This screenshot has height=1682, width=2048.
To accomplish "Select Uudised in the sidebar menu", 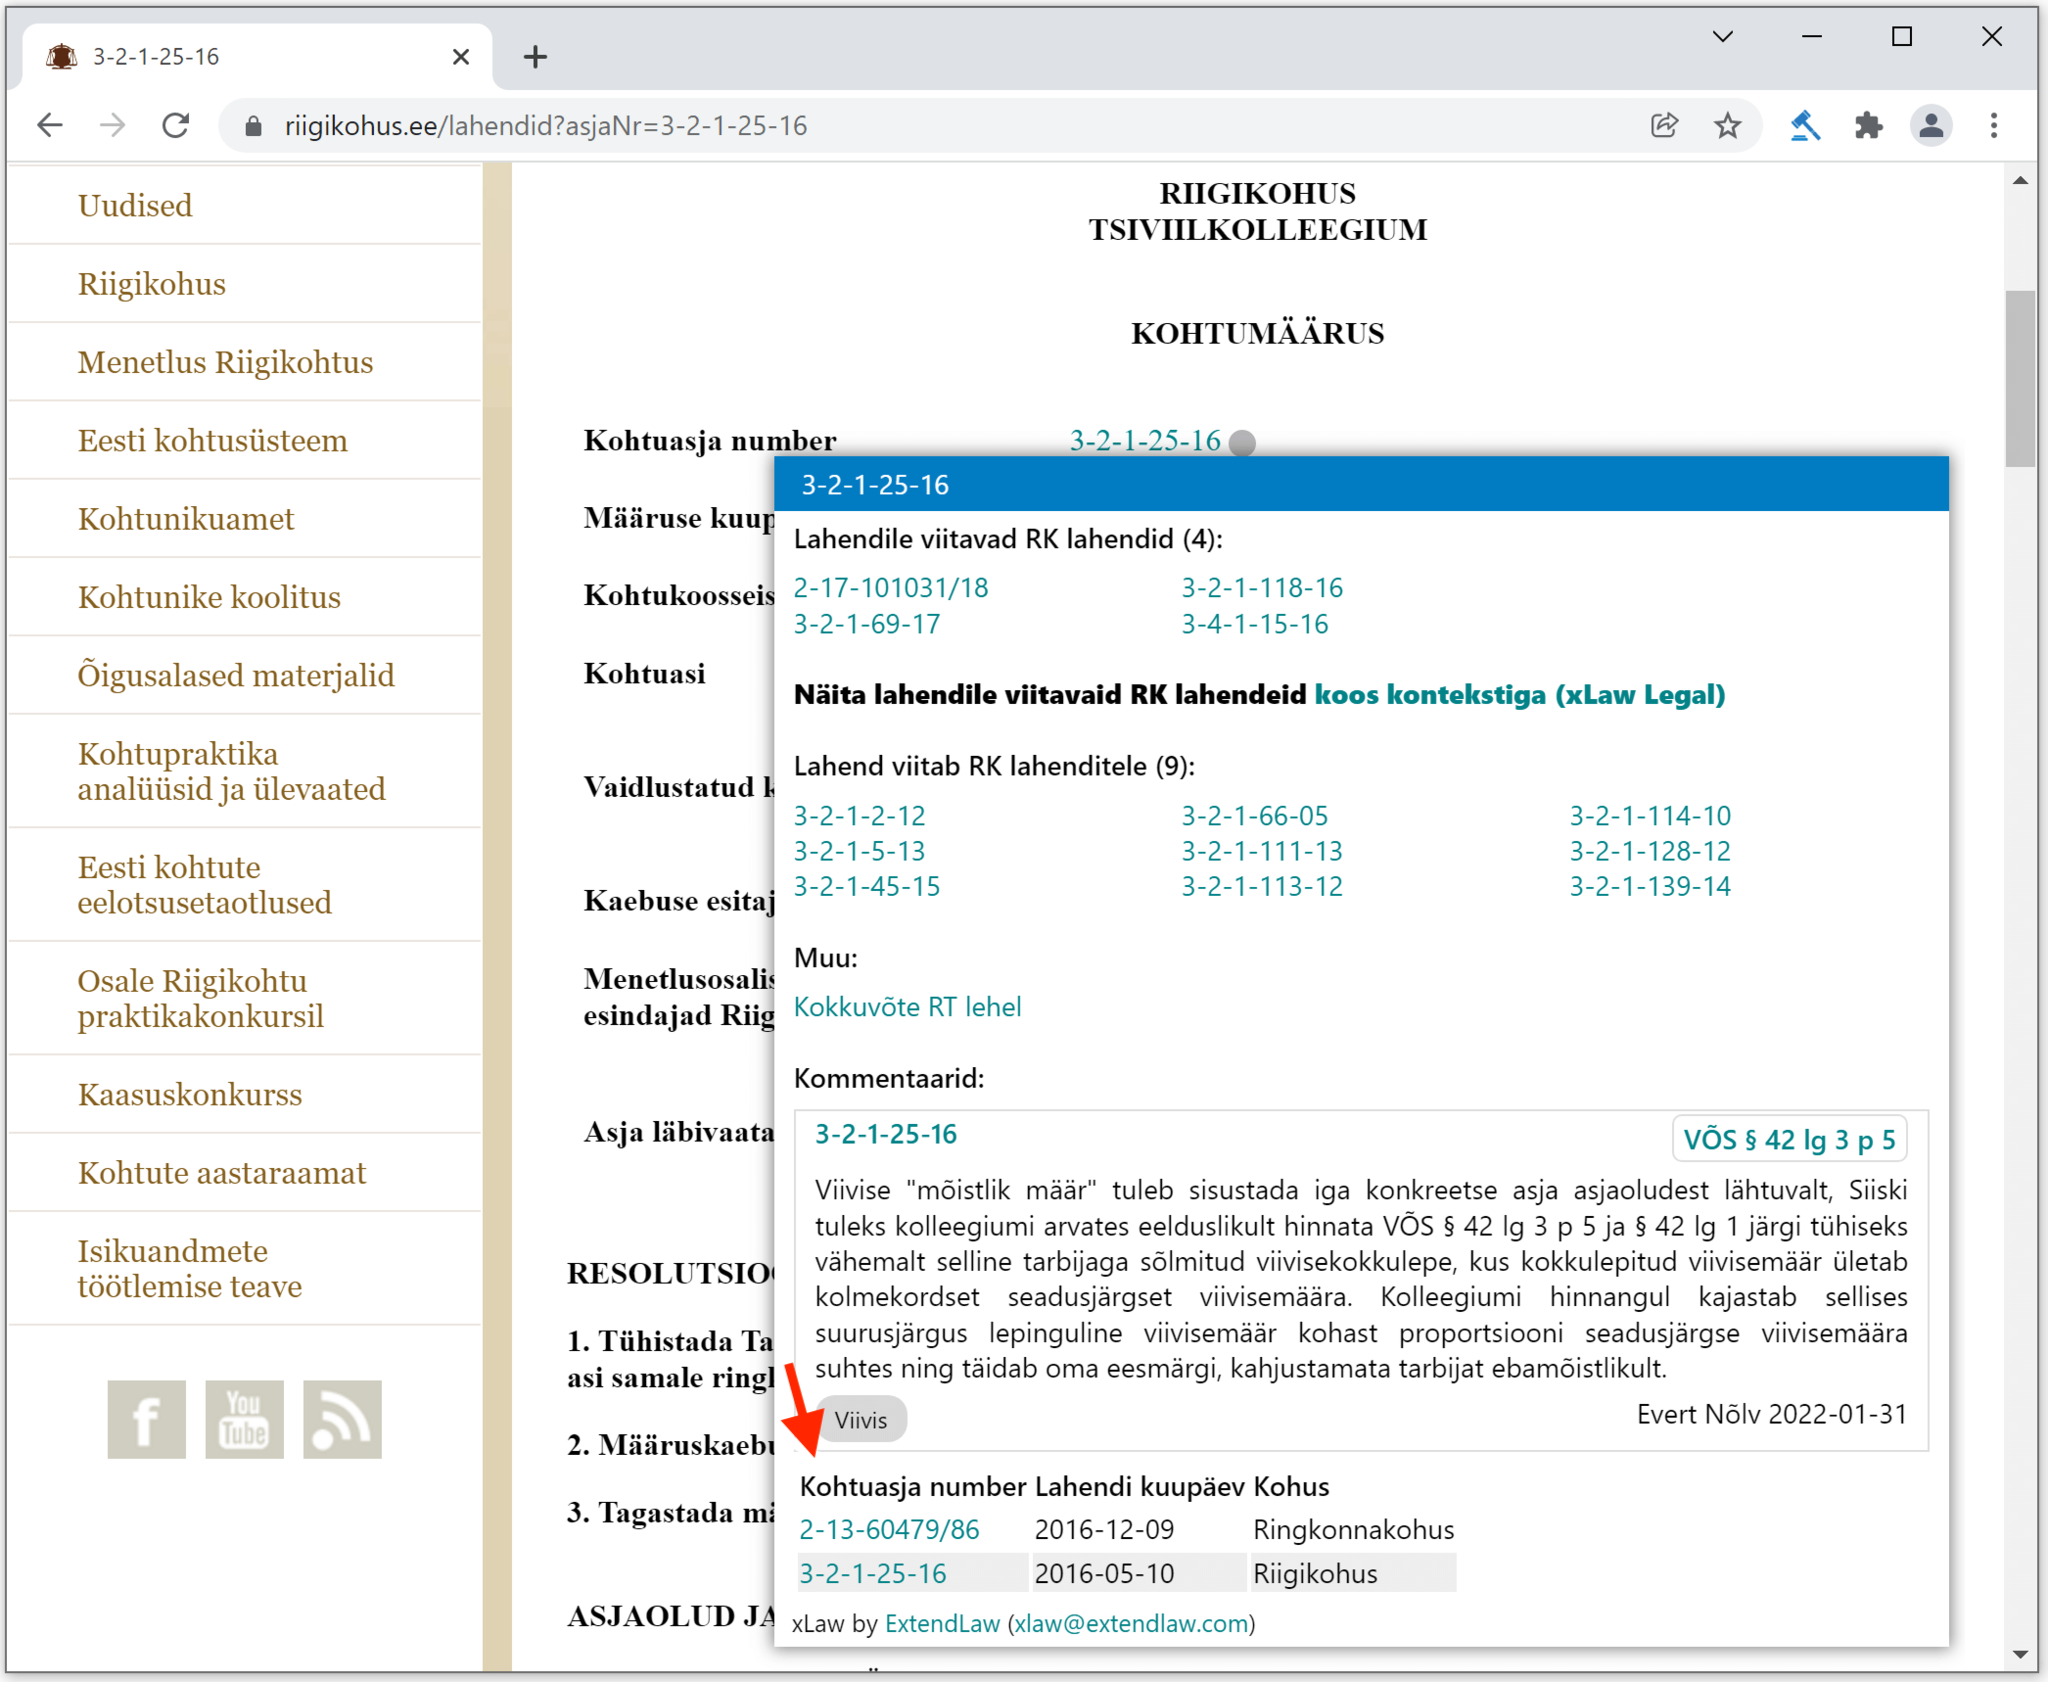I will (x=134, y=205).
